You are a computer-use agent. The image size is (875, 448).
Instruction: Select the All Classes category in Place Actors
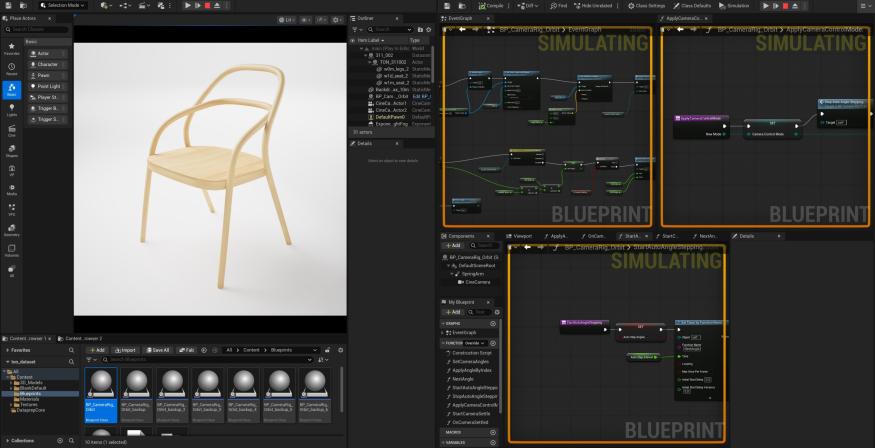click(12, 271)
